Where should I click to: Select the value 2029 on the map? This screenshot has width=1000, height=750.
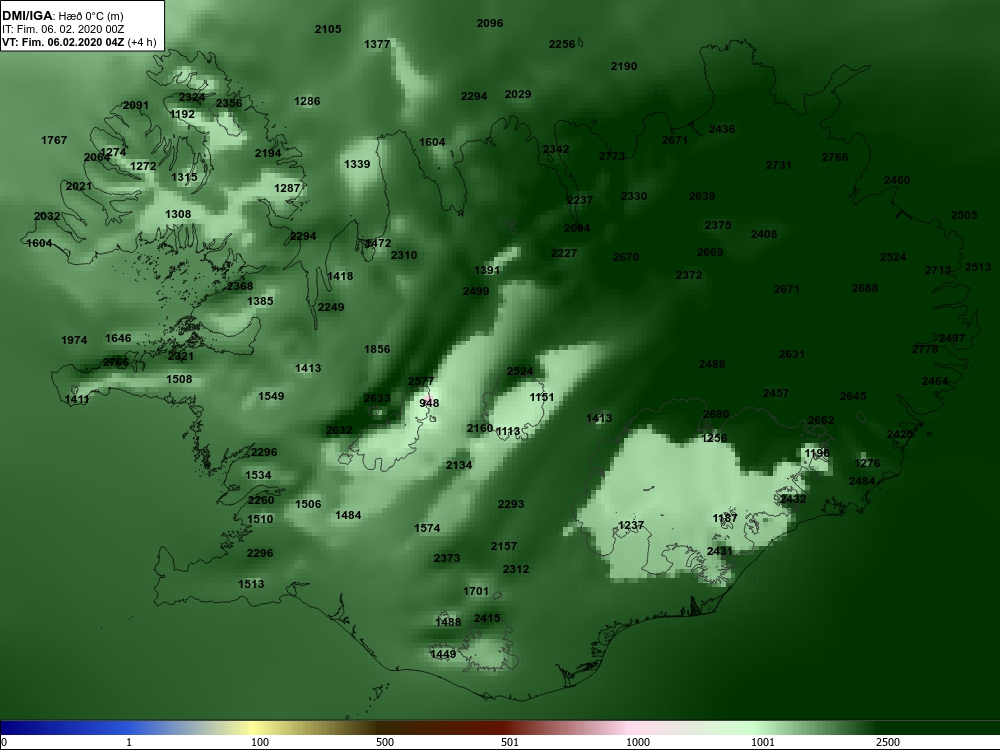[518, 94]
